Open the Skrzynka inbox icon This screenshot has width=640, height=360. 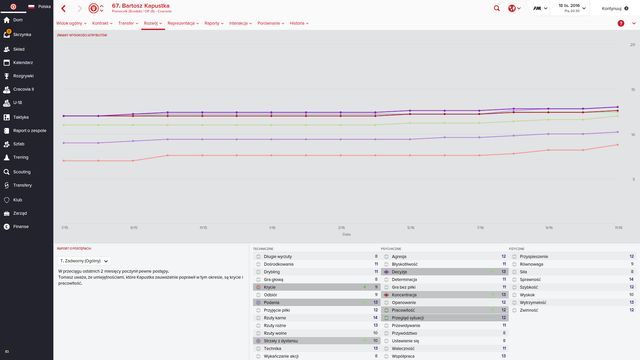pos(7,34)
